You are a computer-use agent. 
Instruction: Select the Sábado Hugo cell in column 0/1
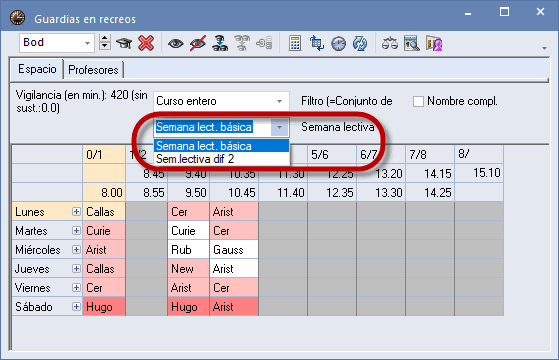(104, 307)
